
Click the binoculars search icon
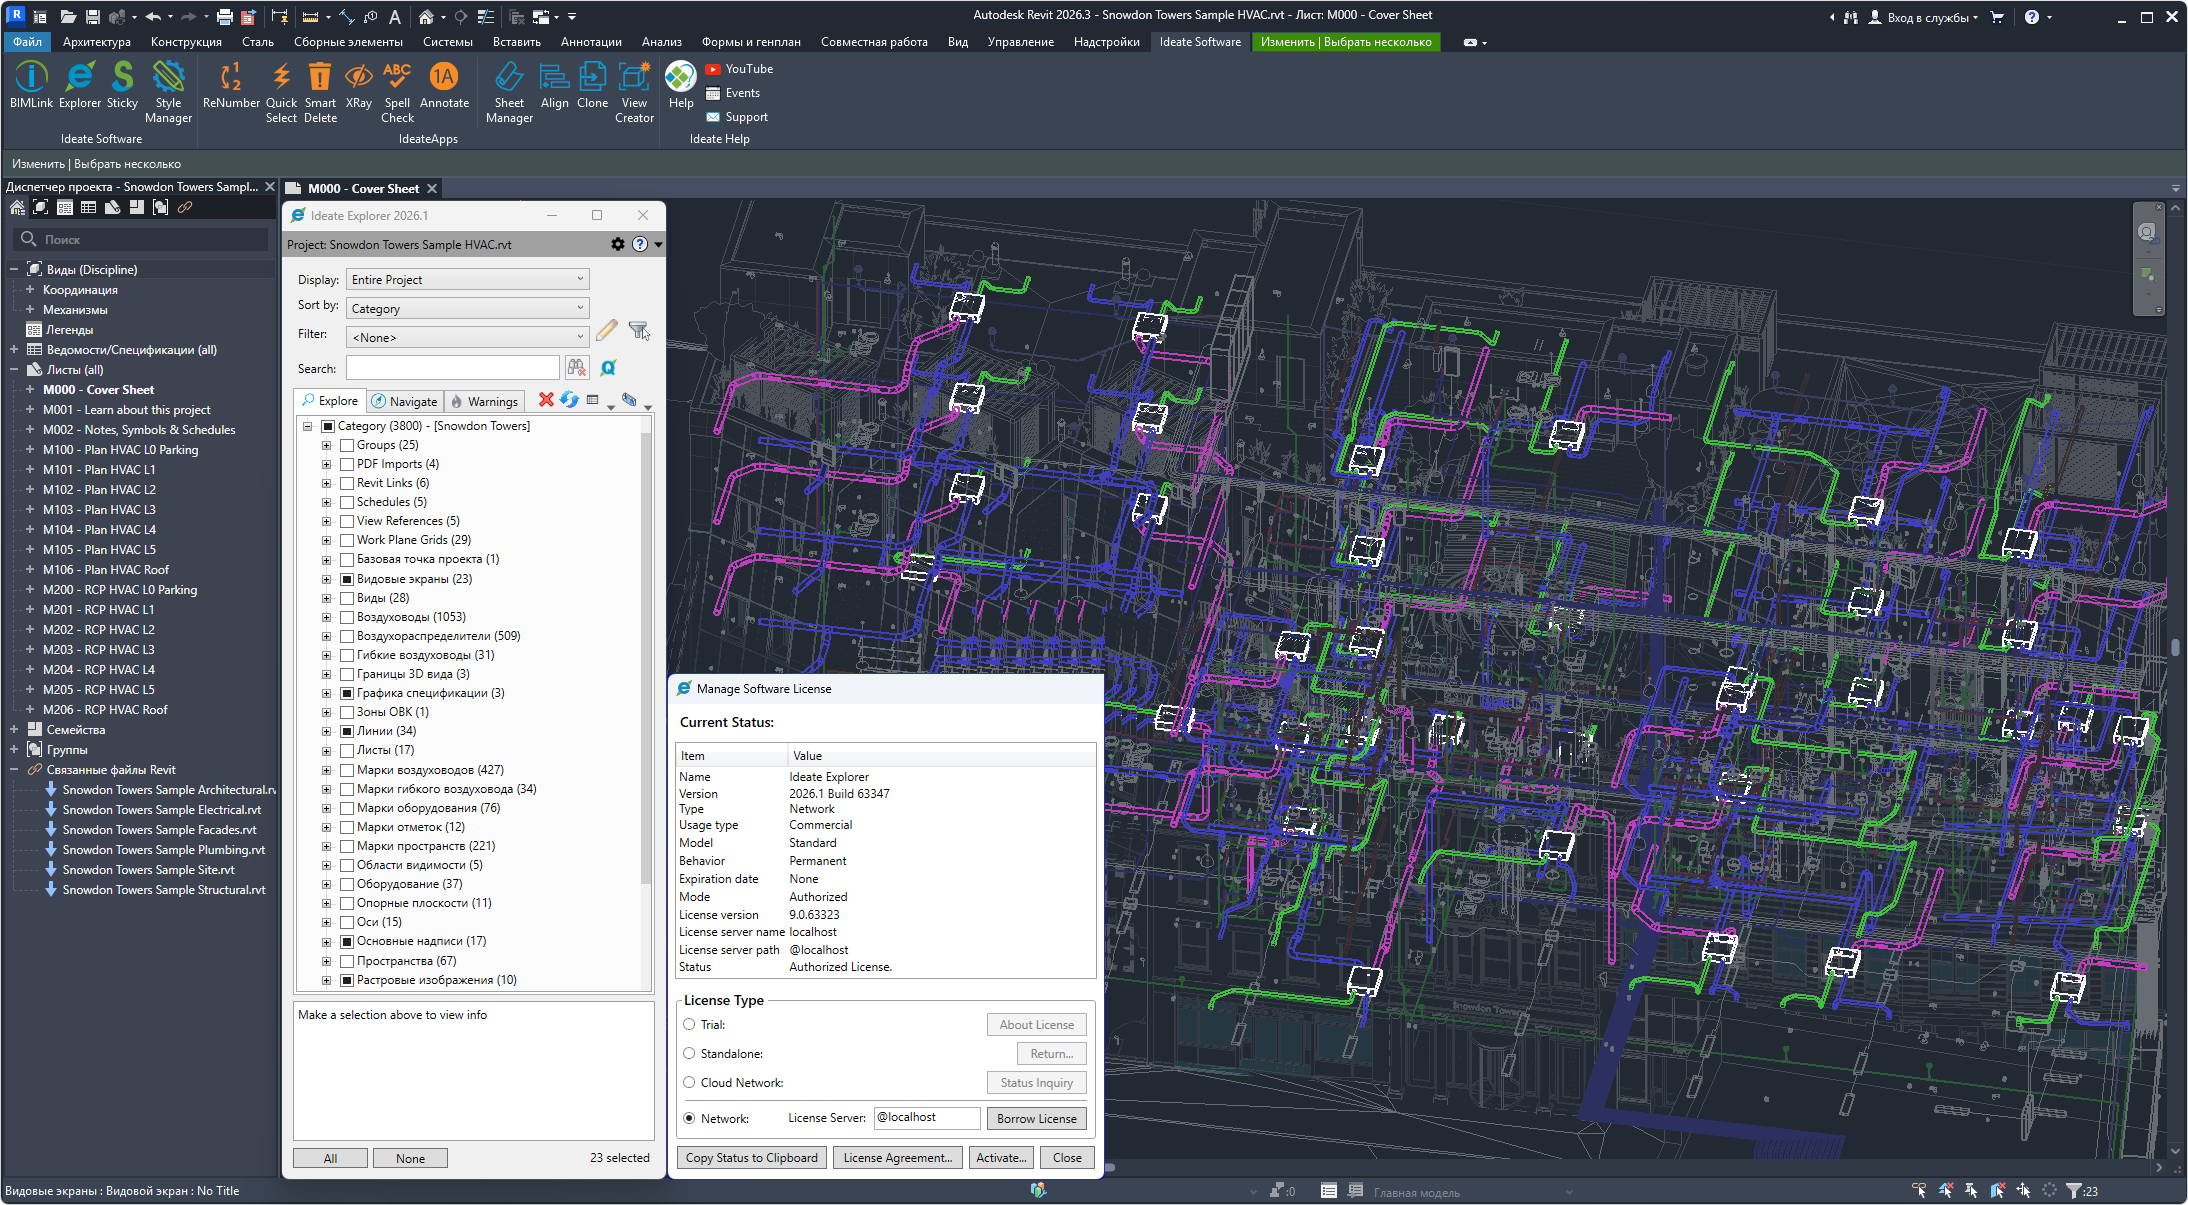pos(577,368)
